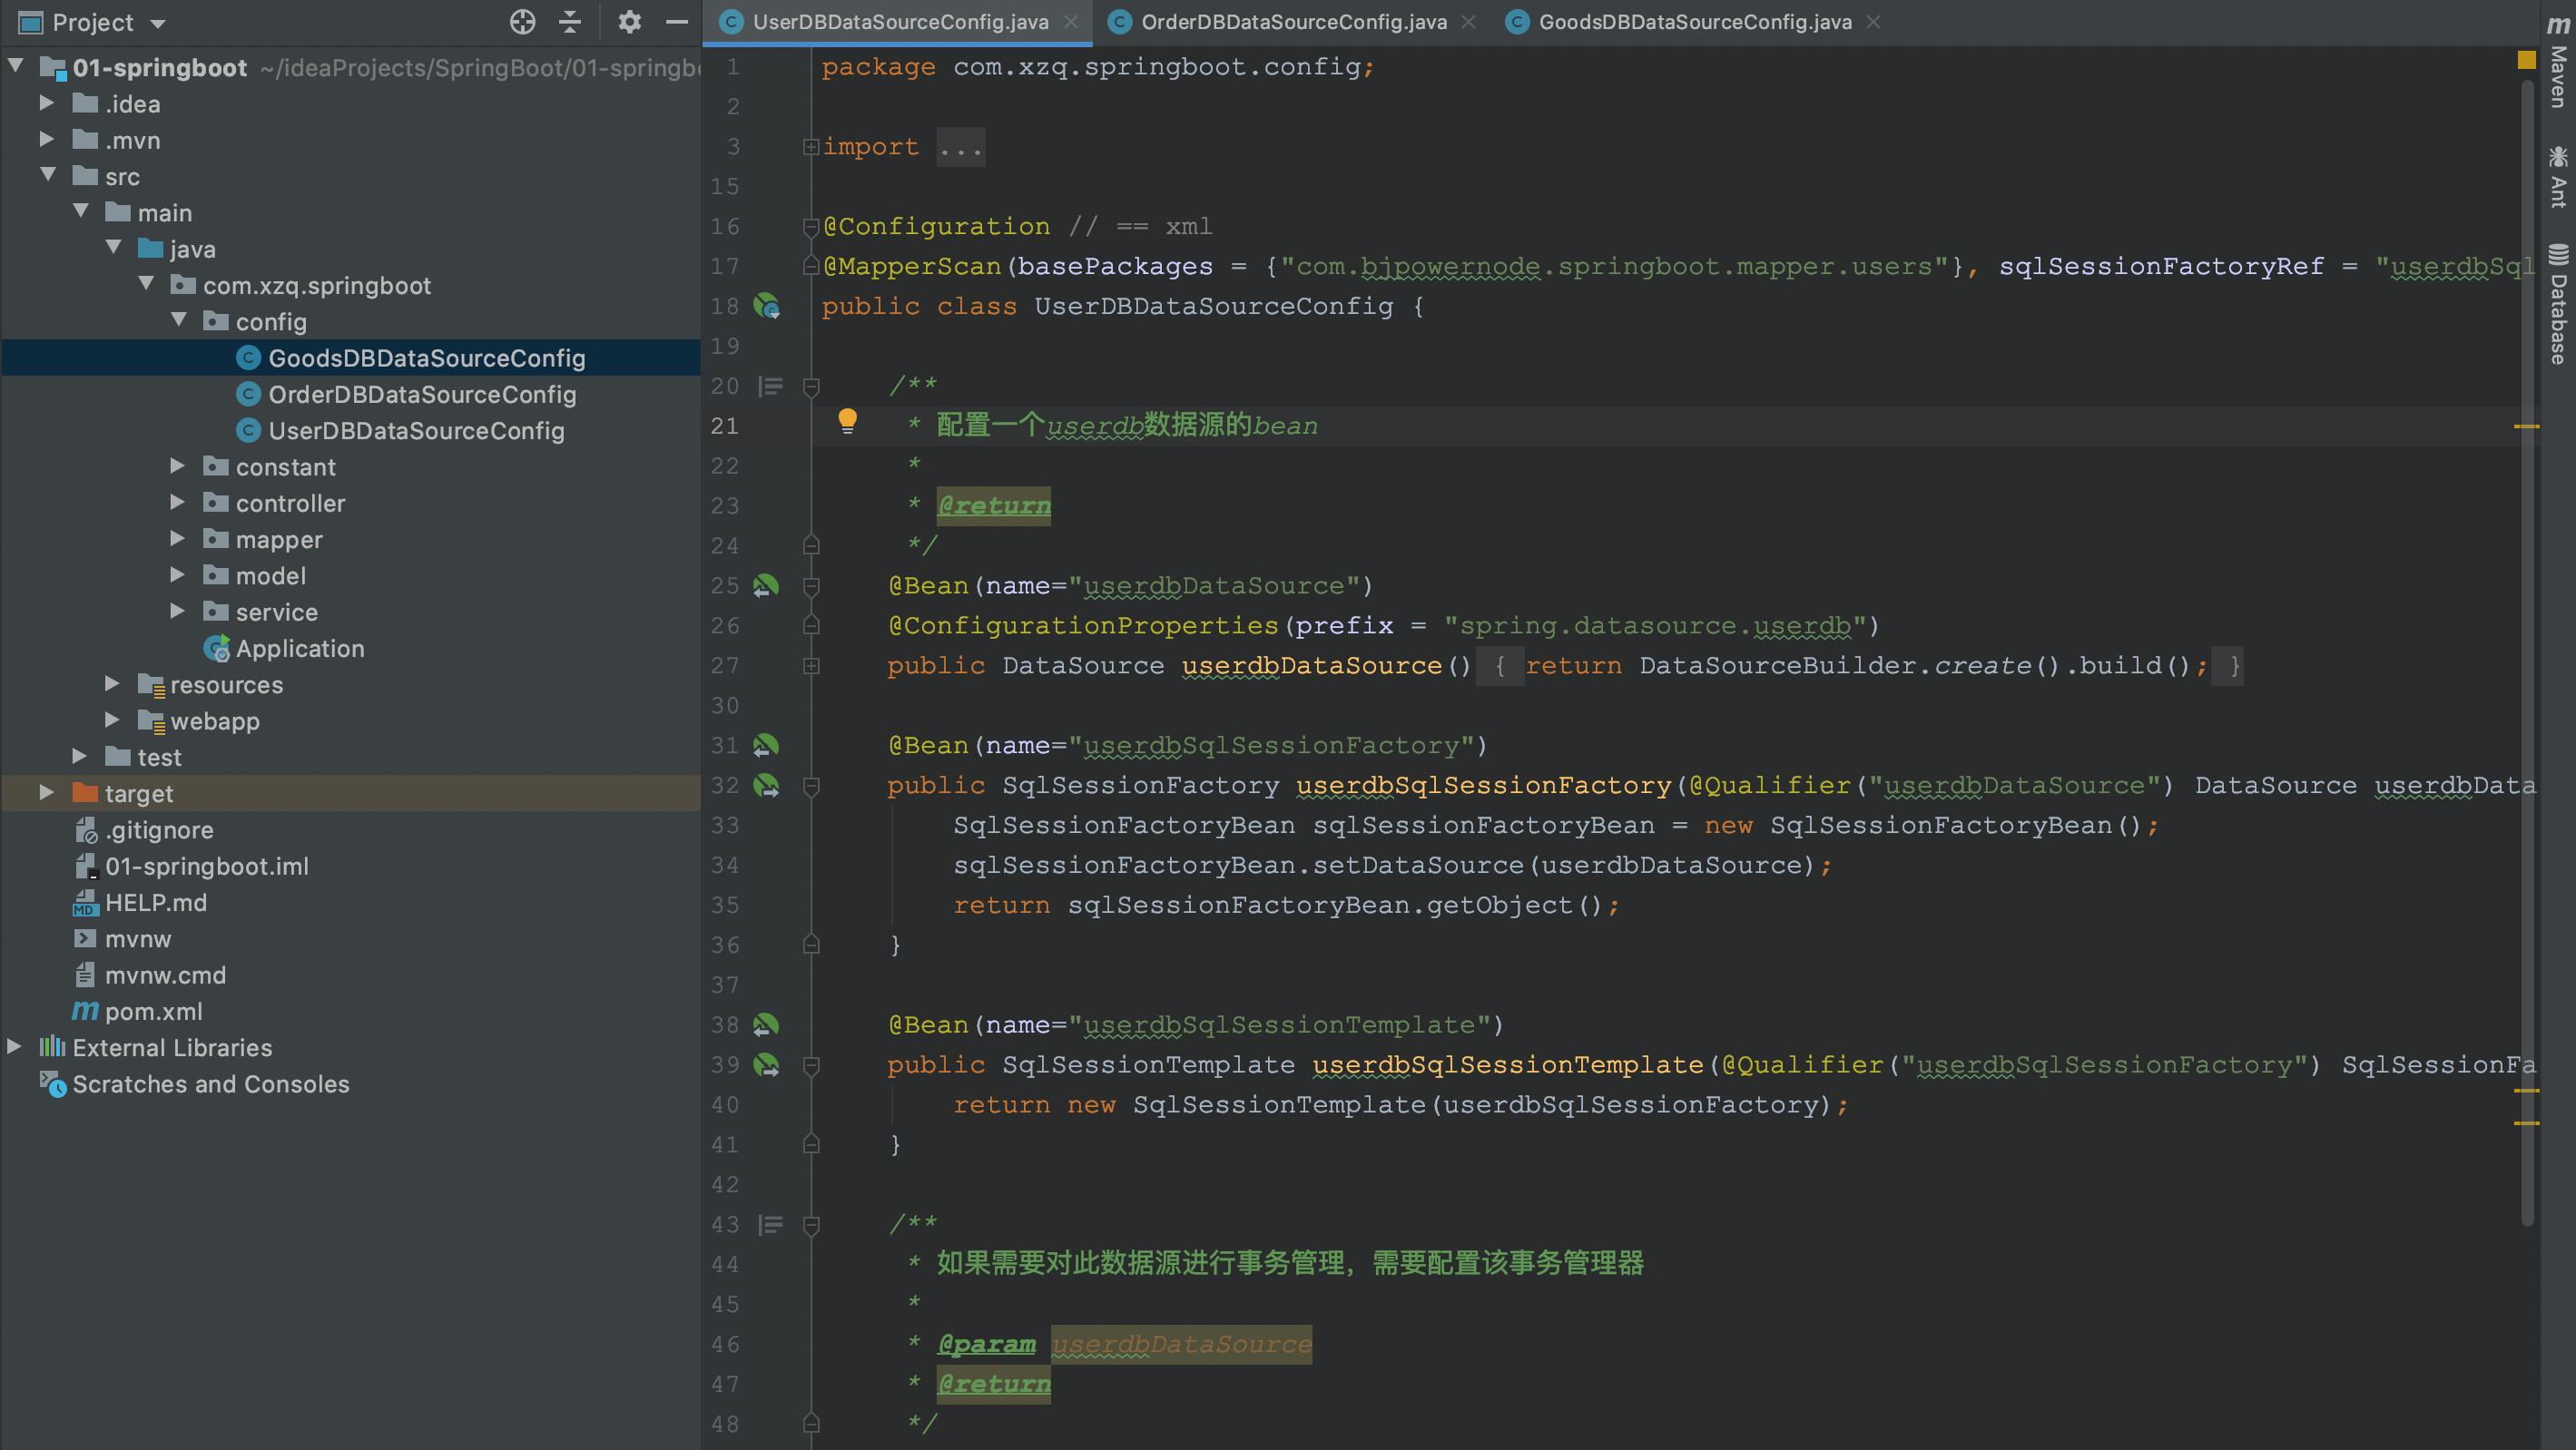Collapse the Javadoc comment fold on line 20
The image size is (2576, 1450).
click(x=811, y=386)
